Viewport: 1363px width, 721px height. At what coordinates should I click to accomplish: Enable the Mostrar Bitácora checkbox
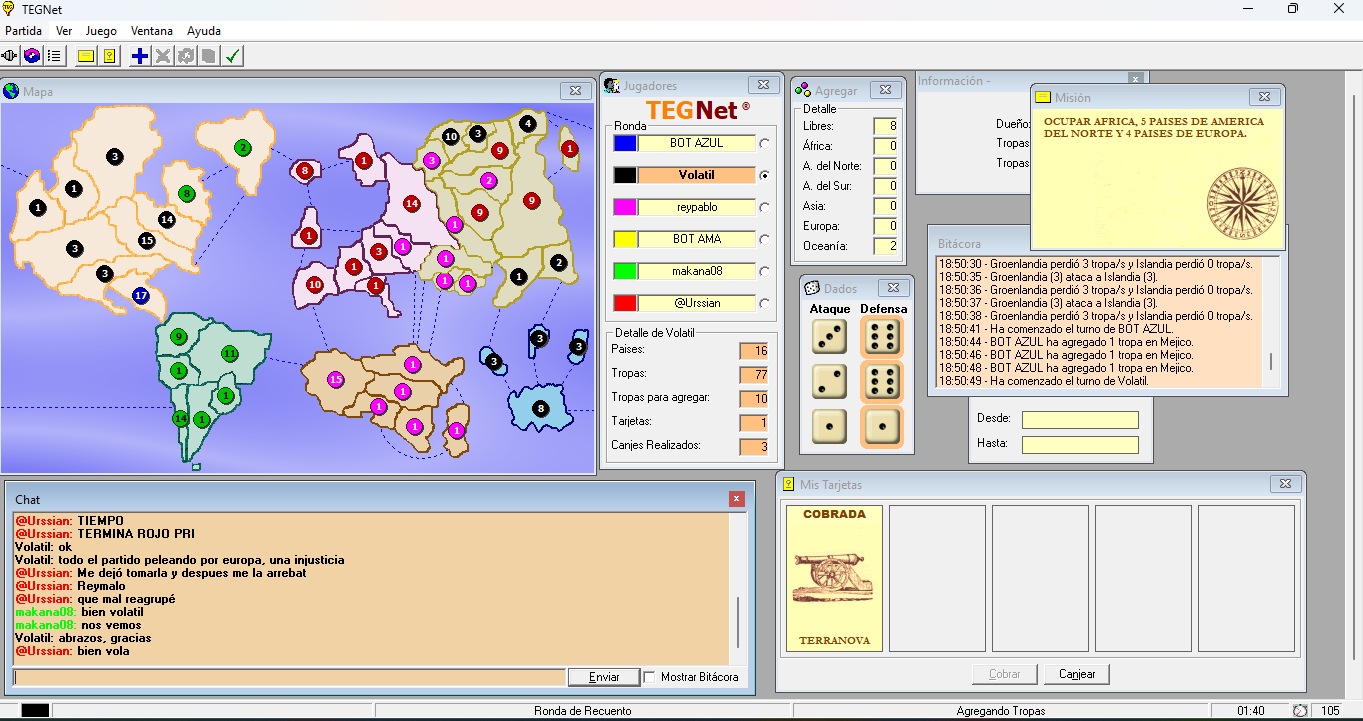pos(650,677)
